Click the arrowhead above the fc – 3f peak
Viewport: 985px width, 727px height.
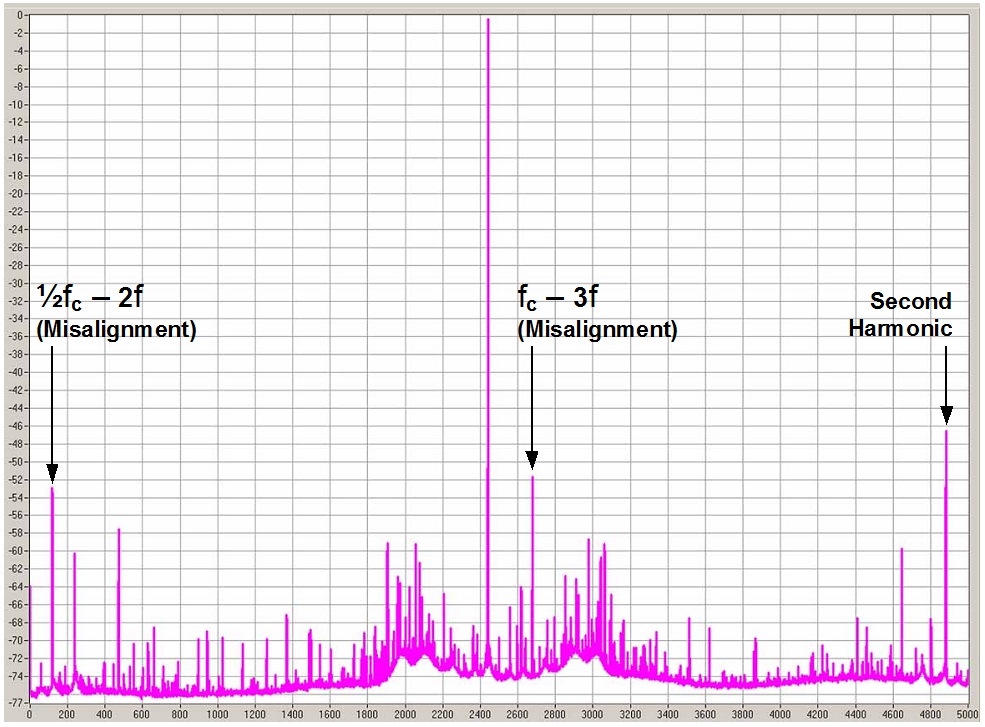point(532,460)
